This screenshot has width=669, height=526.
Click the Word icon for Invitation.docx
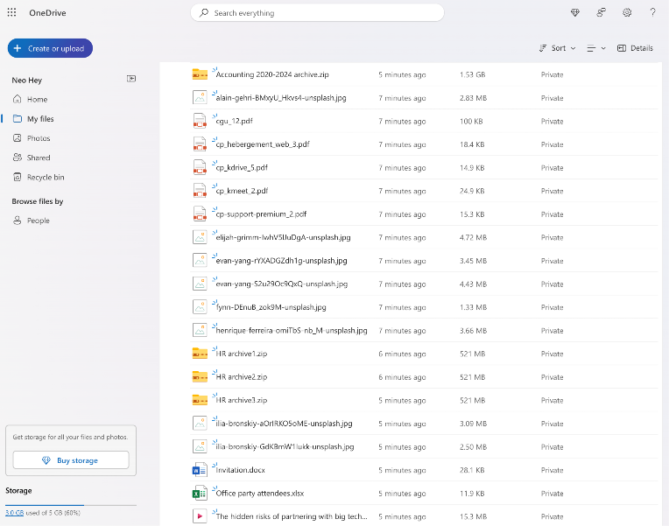pos(200,470)
